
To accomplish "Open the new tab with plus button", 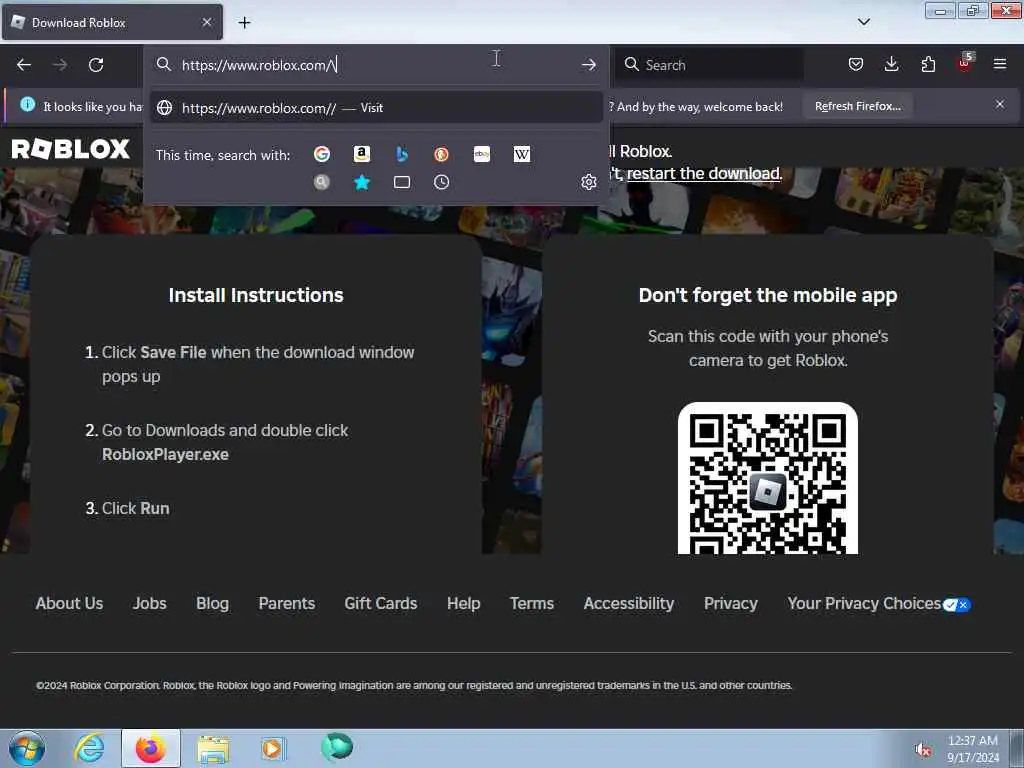I will pos(244,23).
